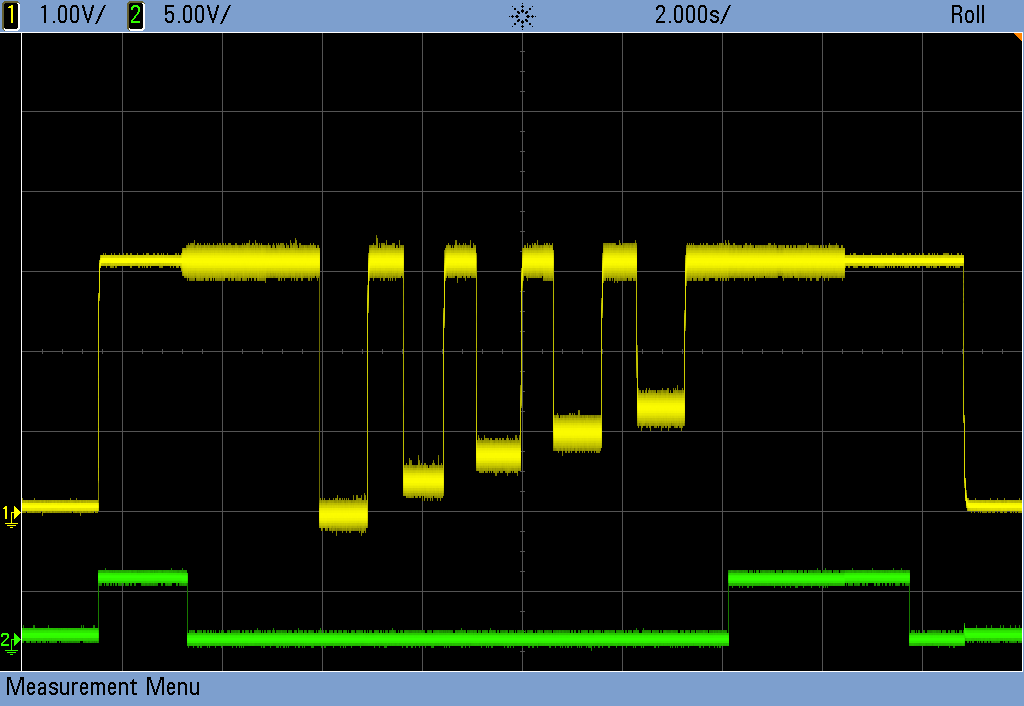Click the first narrow green high pulse
This screenshot has width=1024, height=706.
tap(142, 577)
